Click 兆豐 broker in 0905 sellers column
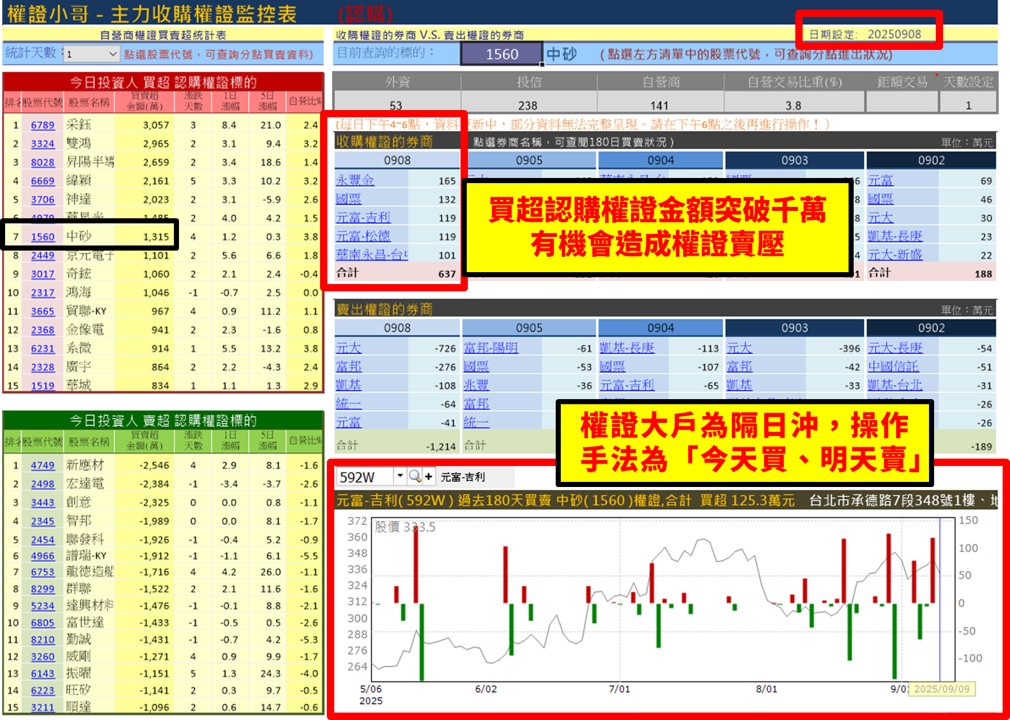The height and width of the screenshot is (720, 1010). coord(477,385)
